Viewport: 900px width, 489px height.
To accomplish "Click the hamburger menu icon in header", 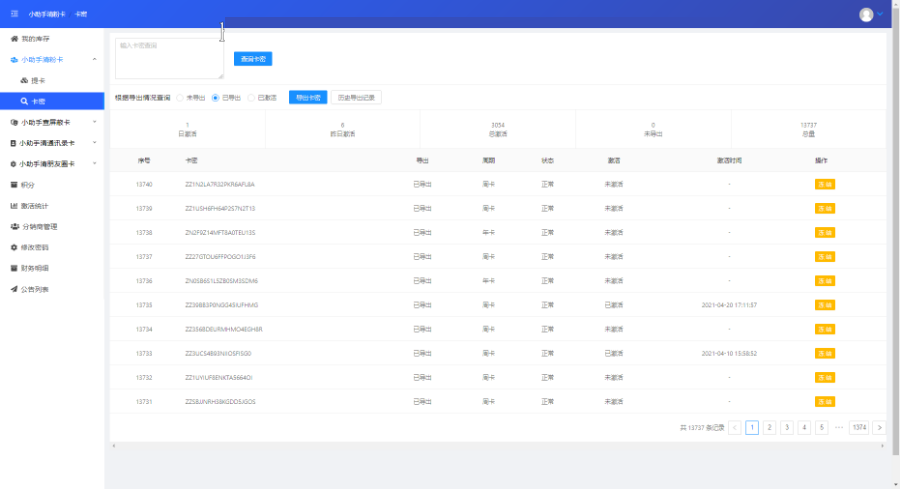I will 14,15.
